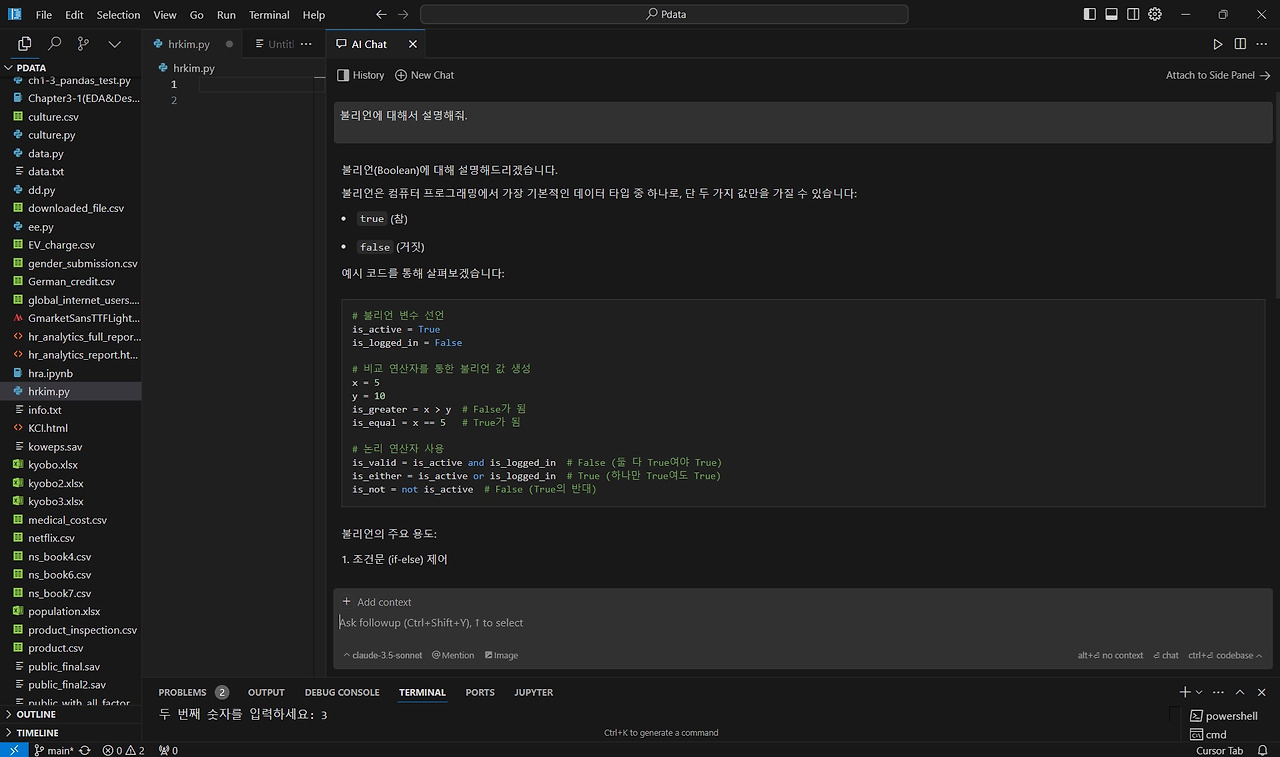Create a new terminal with plus icon

[x=1185, y=692]
